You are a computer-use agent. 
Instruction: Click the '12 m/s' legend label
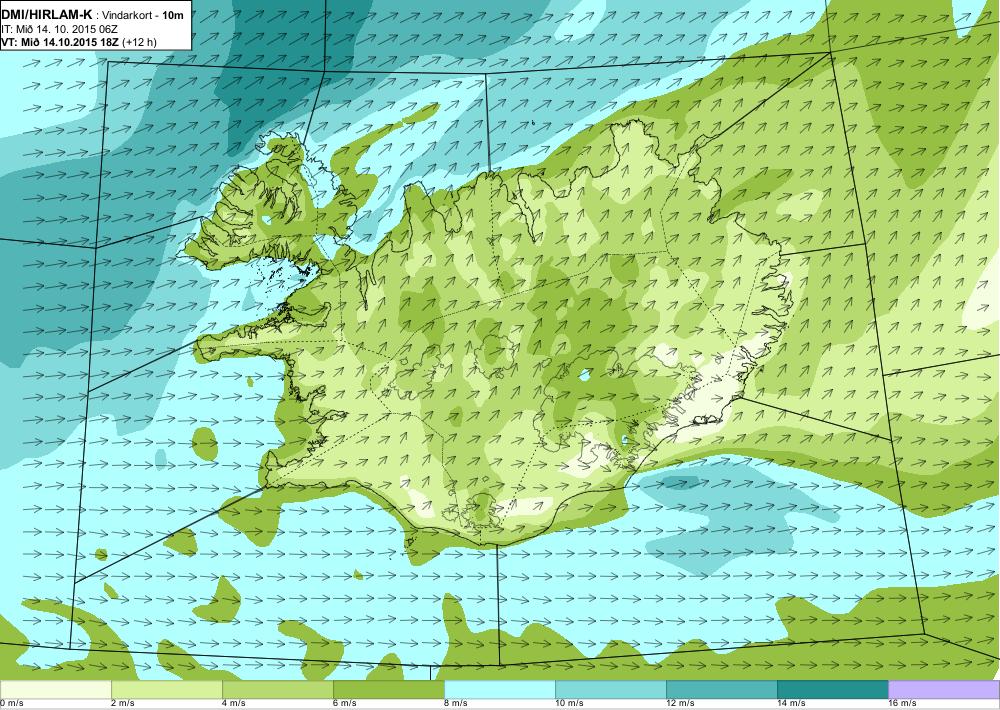pos(680,704)
